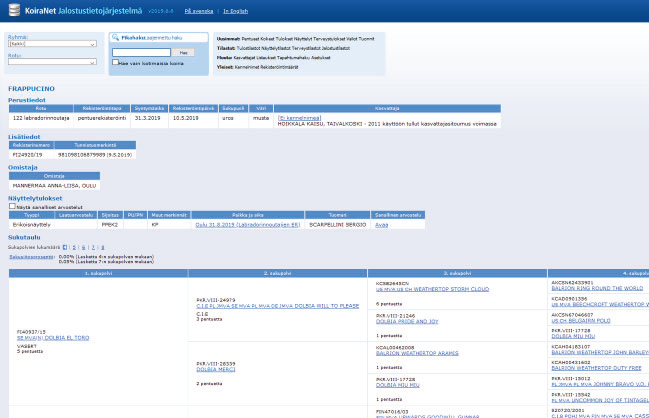Open Balrion Weathertop Duty Free link
This screenshot has width=649, height=418.
[596, 368]
